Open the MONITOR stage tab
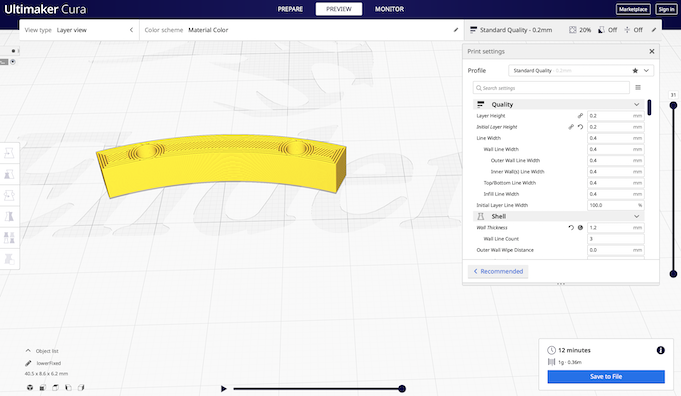Screen dimensions: 681x396 pos(389,9)
